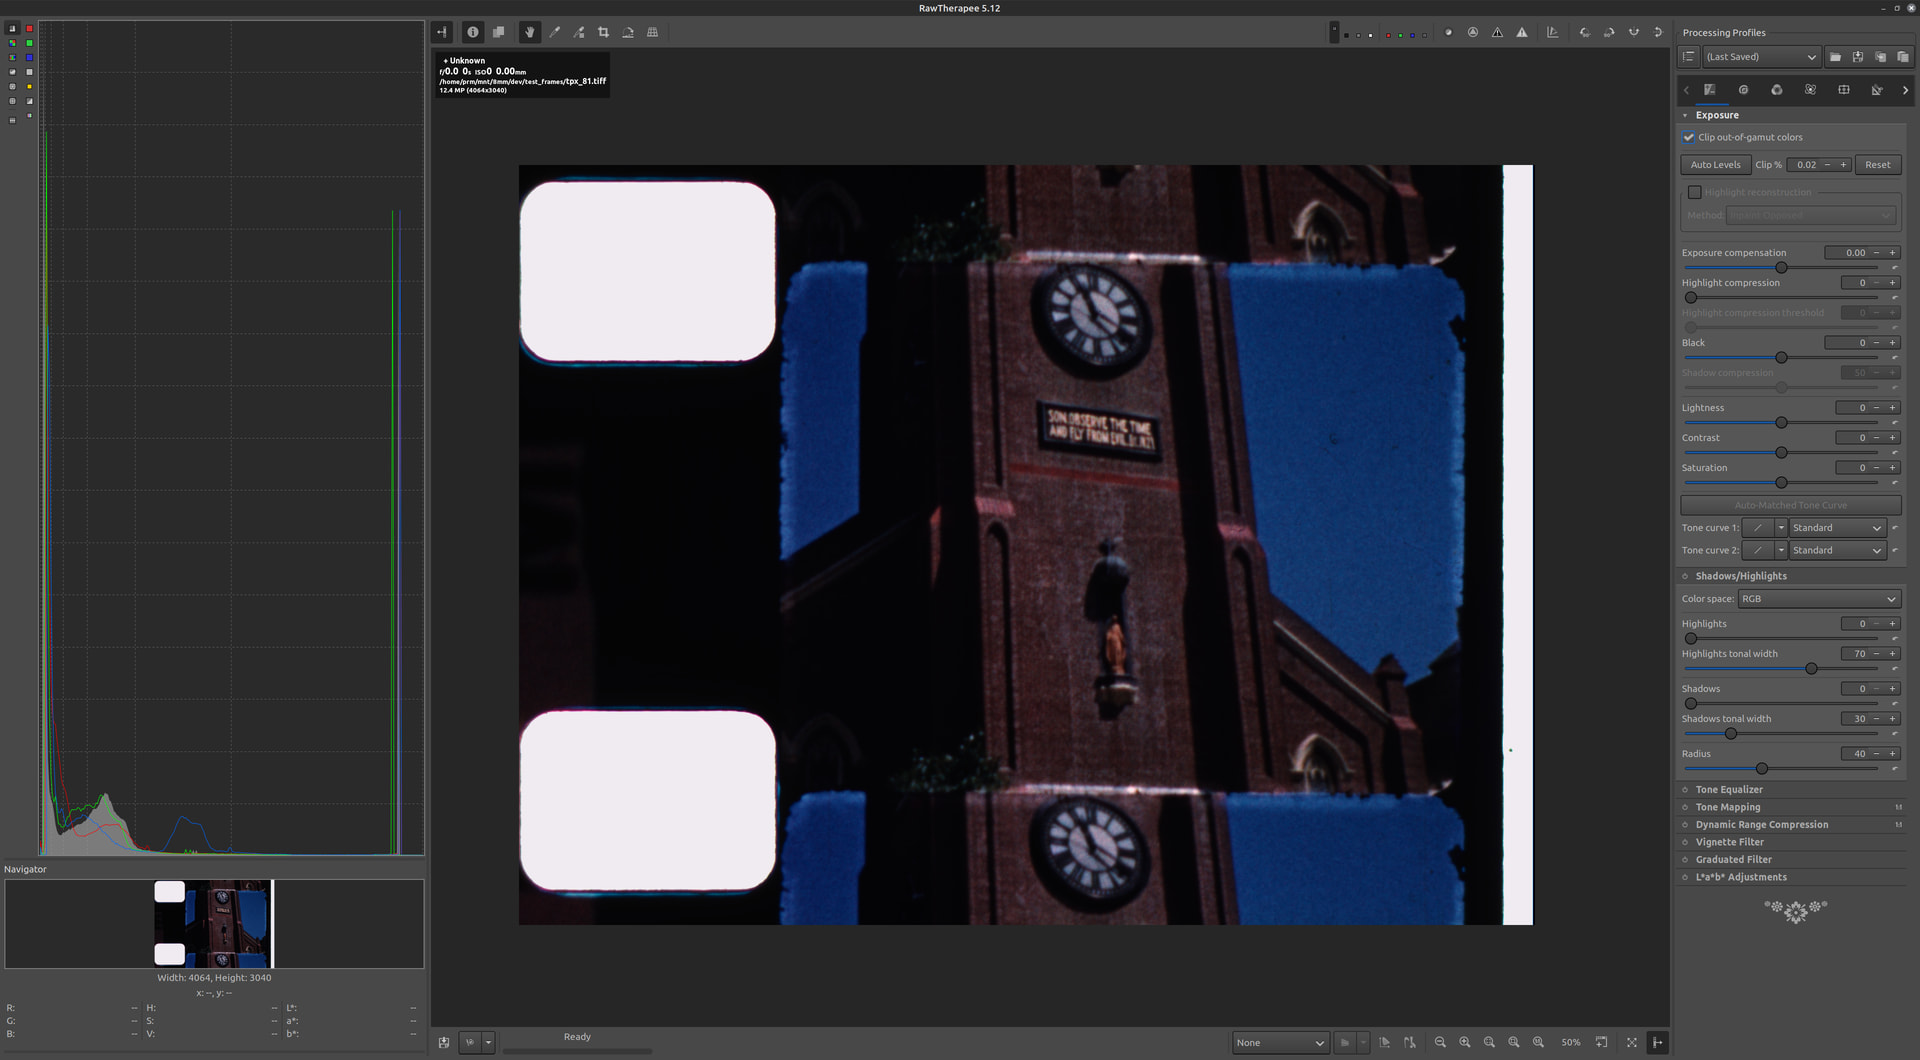Toggle the clipped highlights indication warning

coord(1522,32)
